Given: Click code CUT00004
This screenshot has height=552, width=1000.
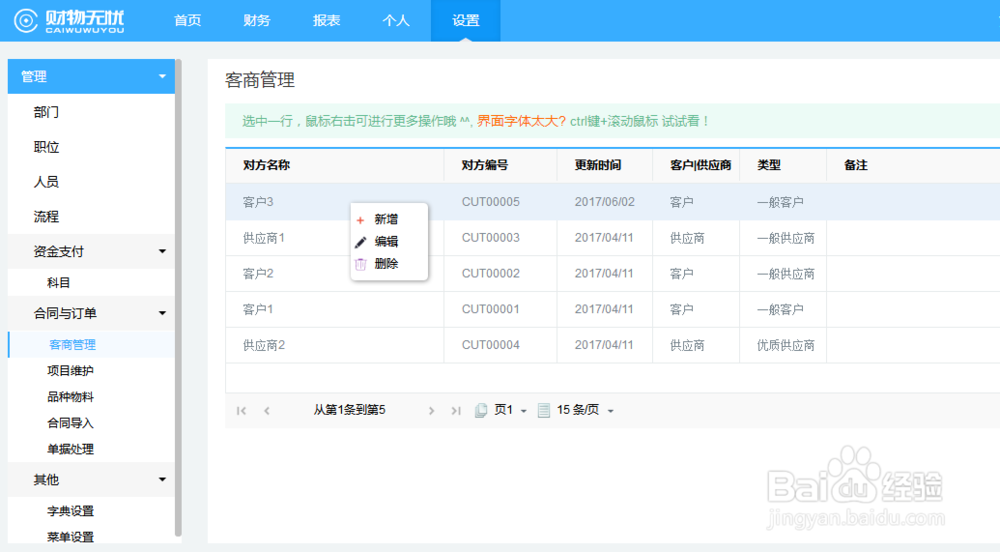Looking at the screenshot, I should point(490,345).
